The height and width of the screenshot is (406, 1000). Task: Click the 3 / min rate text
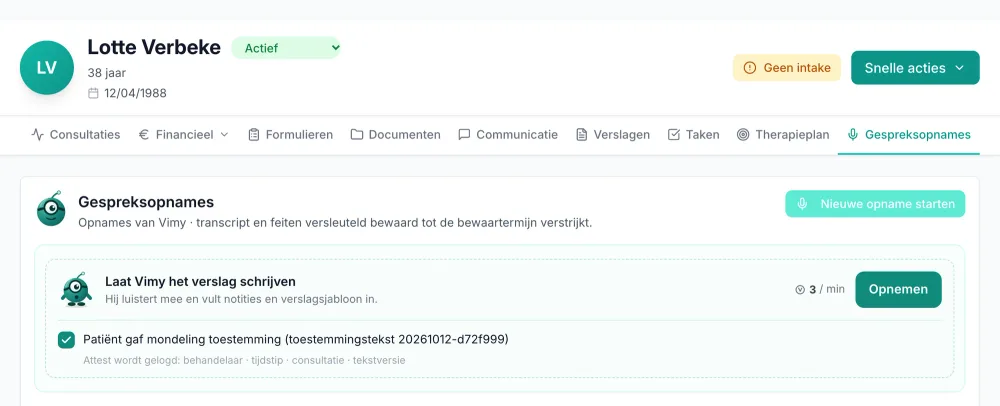[x=827, y=289]
